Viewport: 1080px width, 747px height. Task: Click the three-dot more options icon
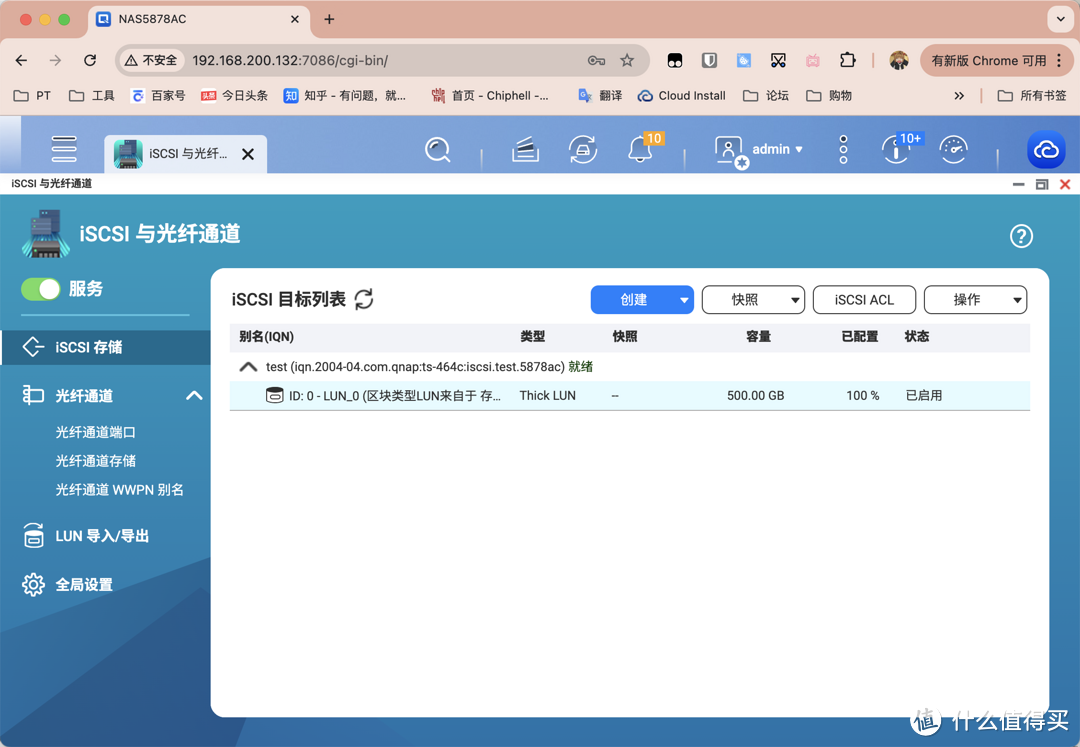[x=843, y=150]
